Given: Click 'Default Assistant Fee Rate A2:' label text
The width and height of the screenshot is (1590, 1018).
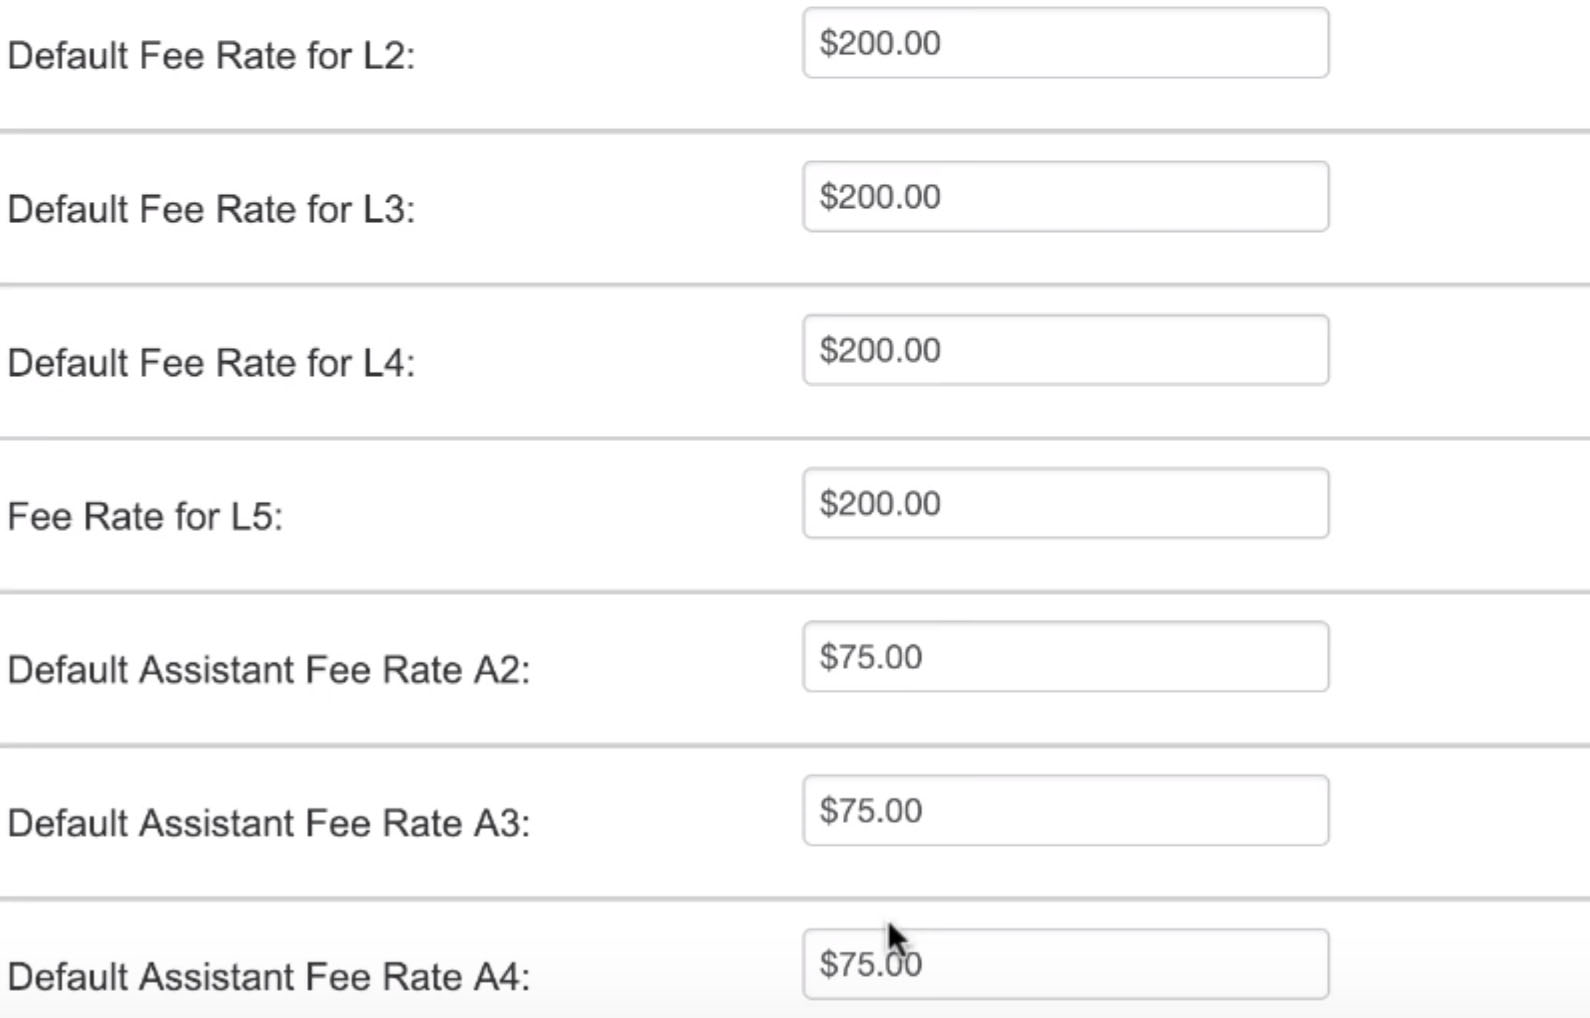Looking at the screenshot, I should (x=268, y=670).
